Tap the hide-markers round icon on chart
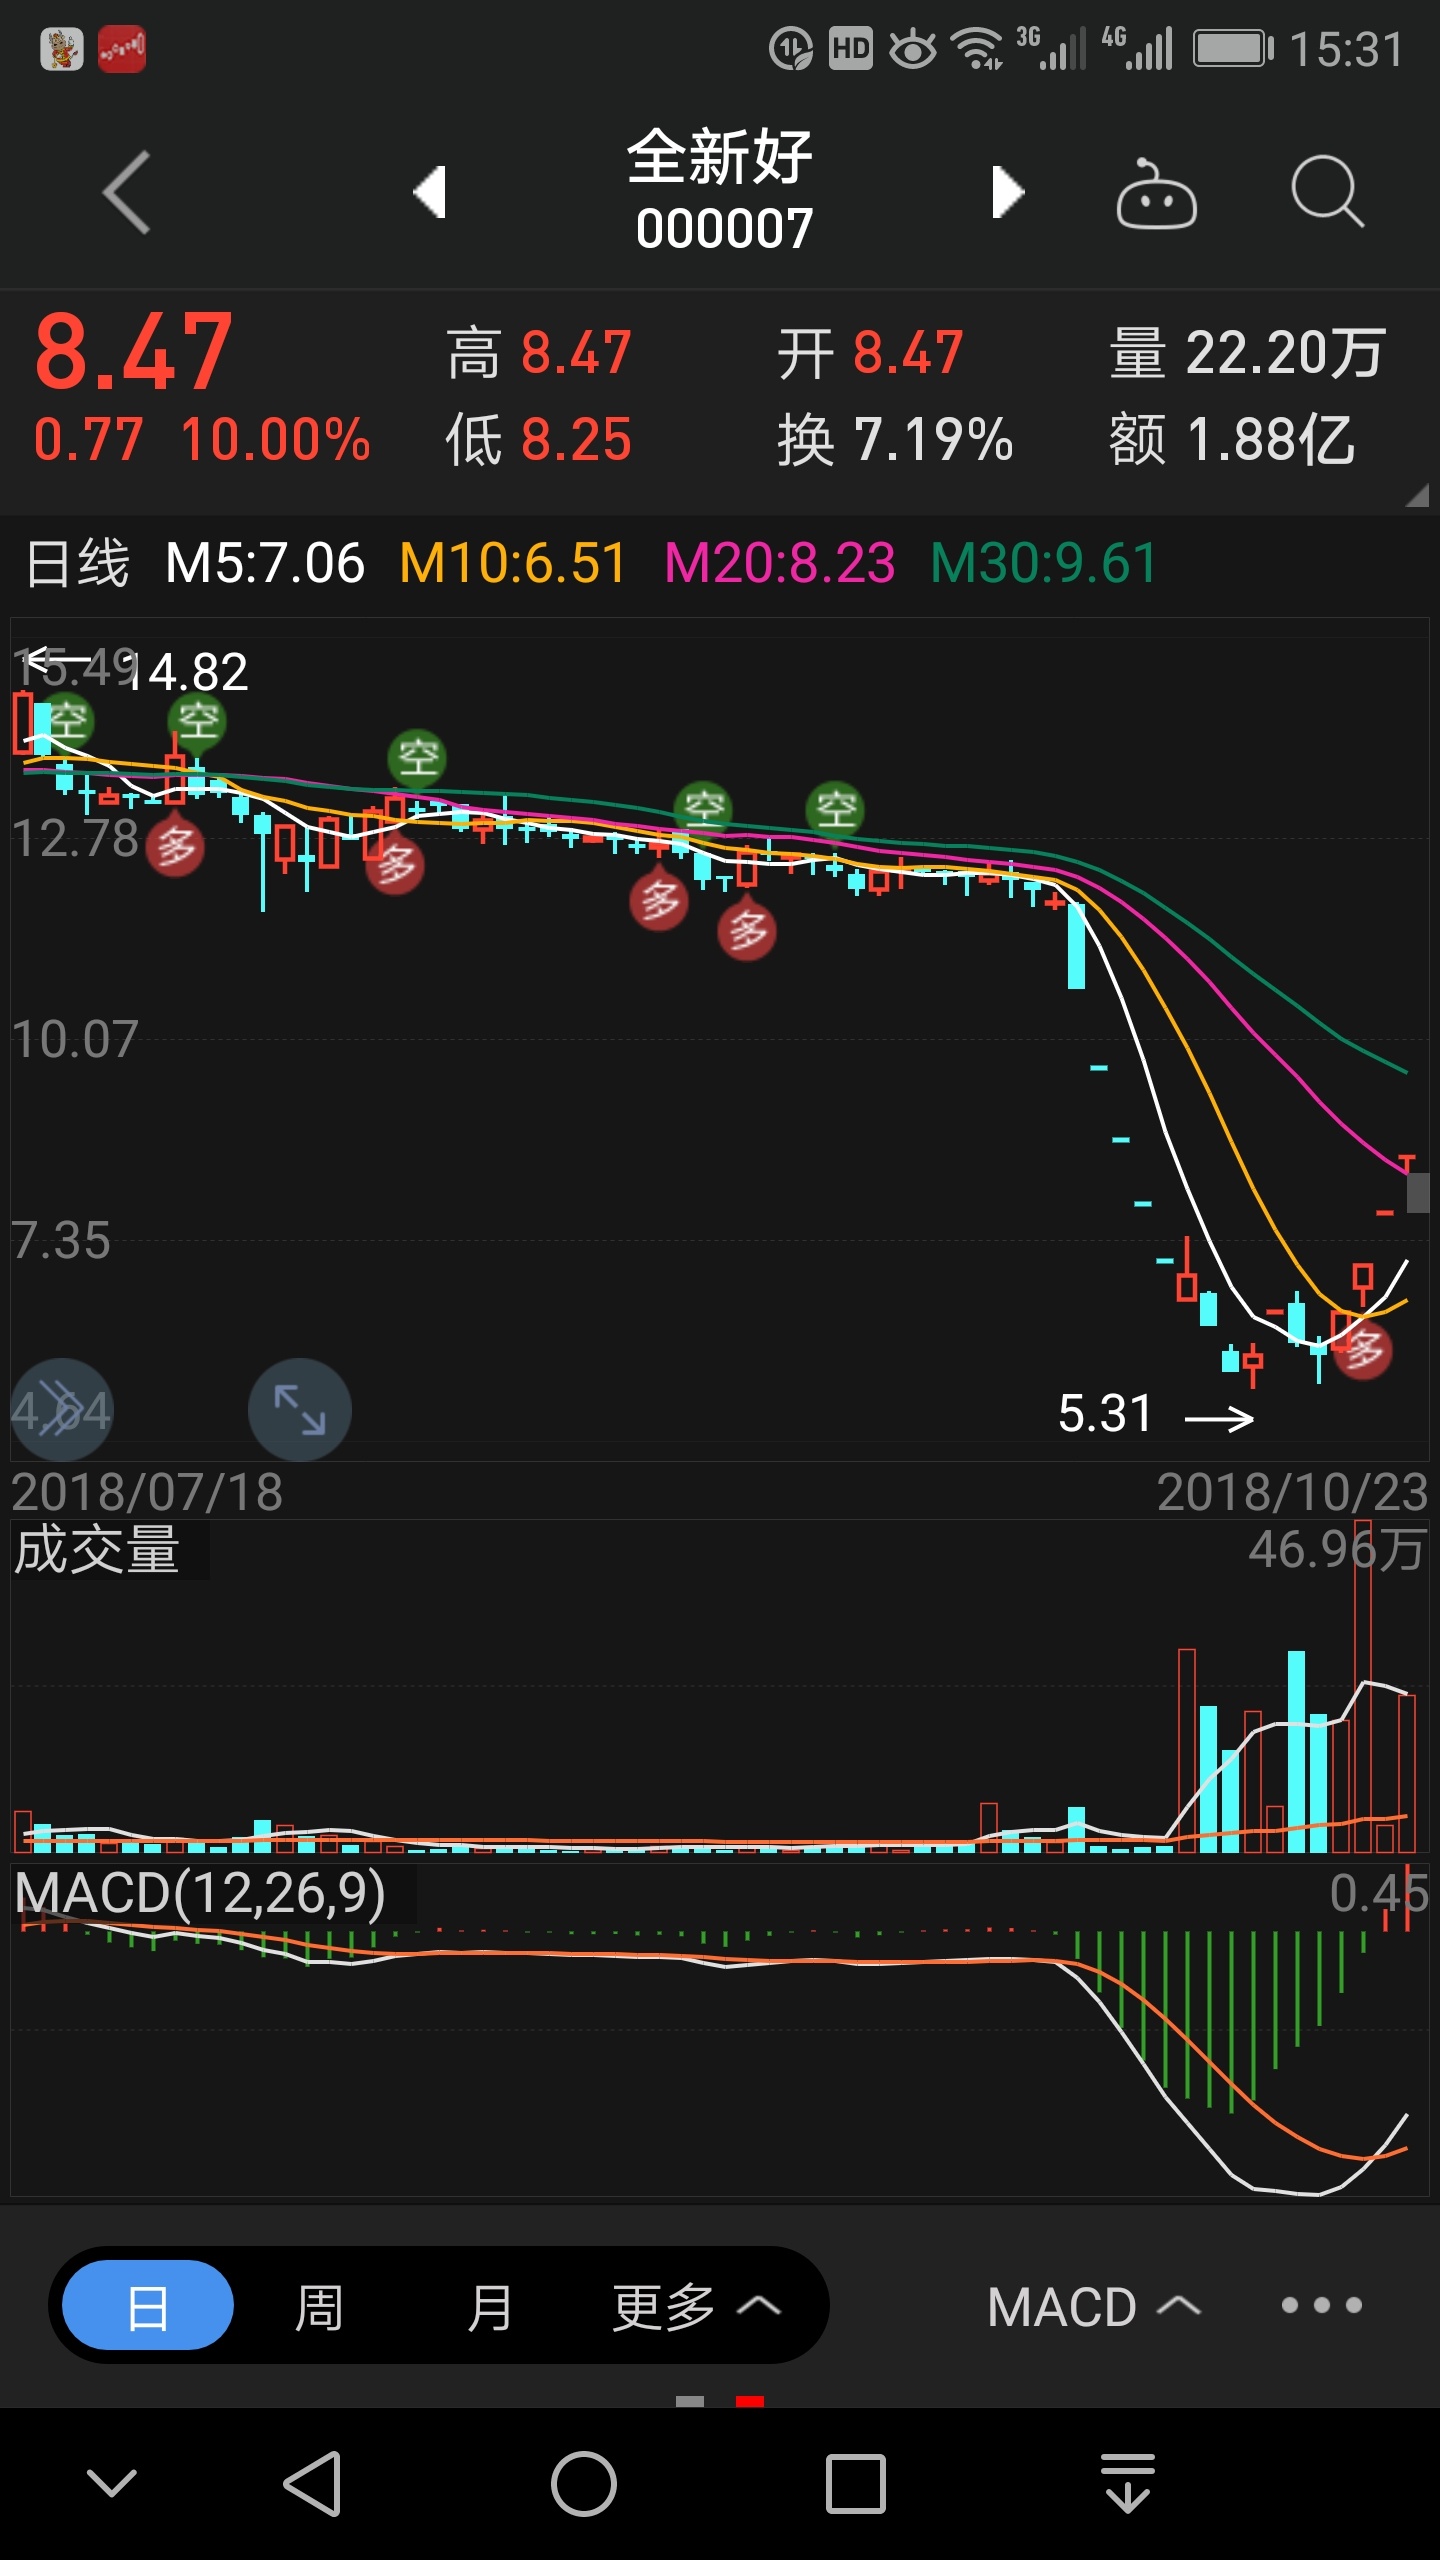The height and width of the screenshot is (2560, 1440). tap(62, 1409)
